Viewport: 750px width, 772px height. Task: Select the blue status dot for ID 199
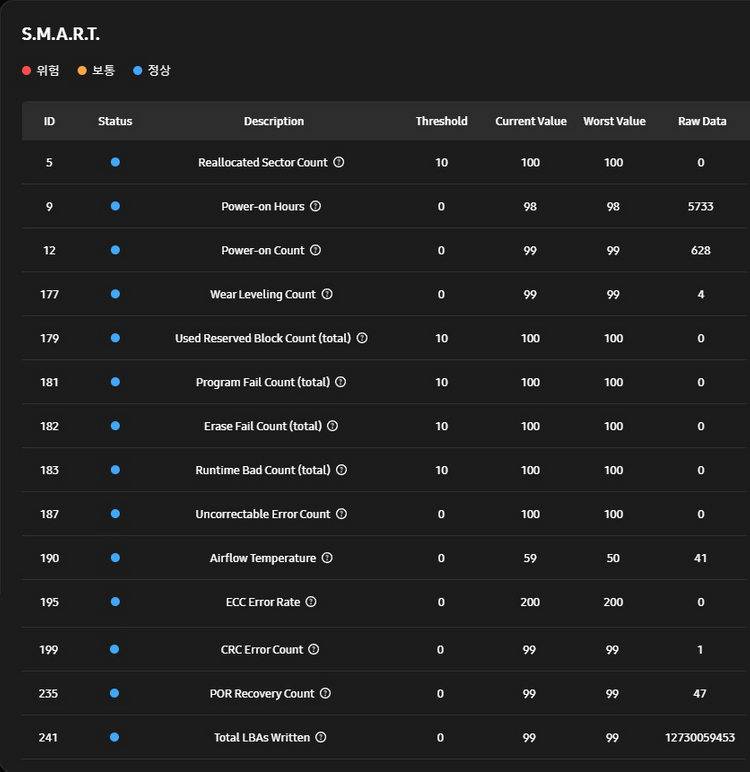coord(115,649)
